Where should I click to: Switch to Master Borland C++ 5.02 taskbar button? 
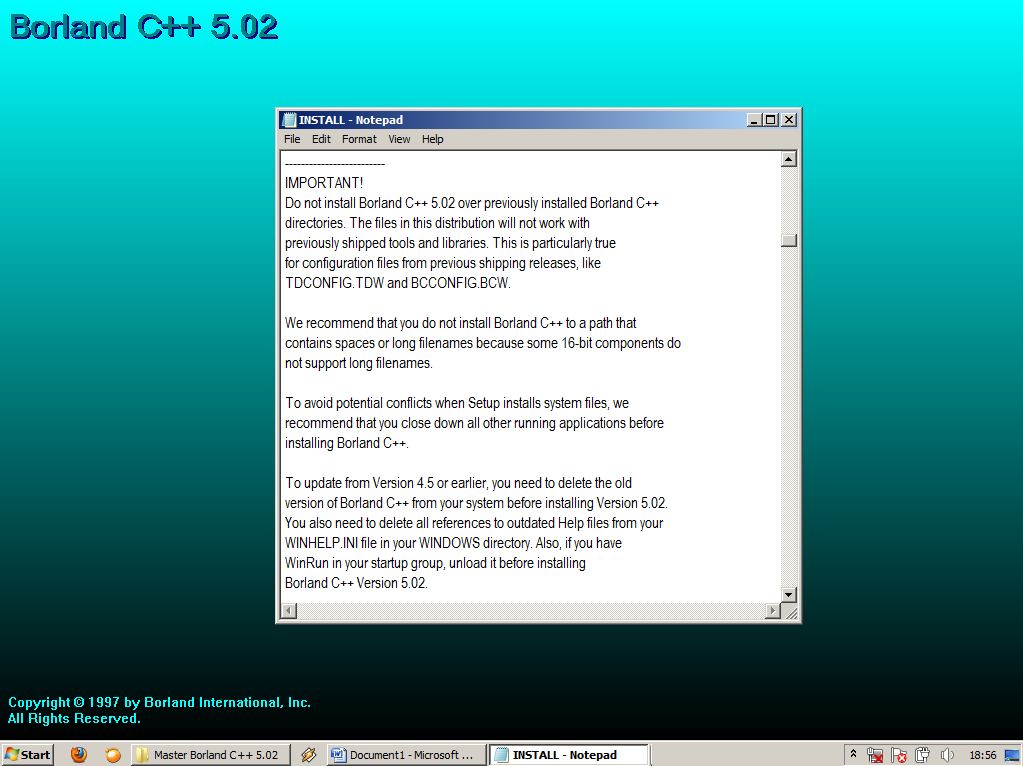209,755
